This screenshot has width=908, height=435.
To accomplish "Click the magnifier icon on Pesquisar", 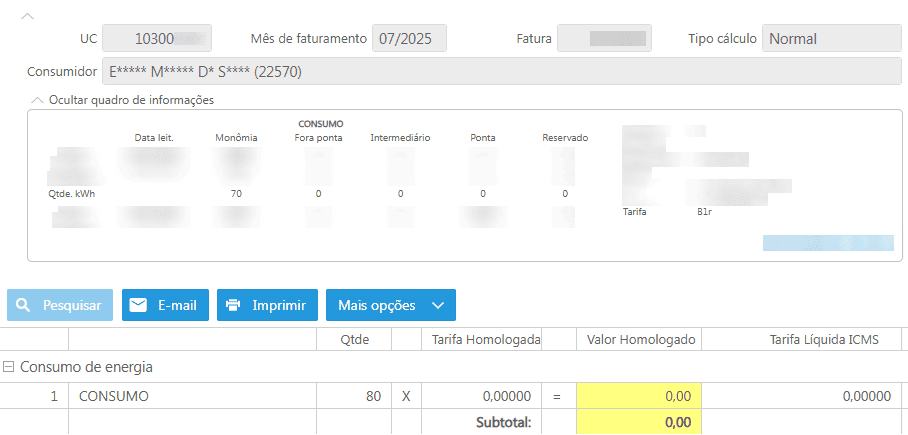I will point(23,306).
